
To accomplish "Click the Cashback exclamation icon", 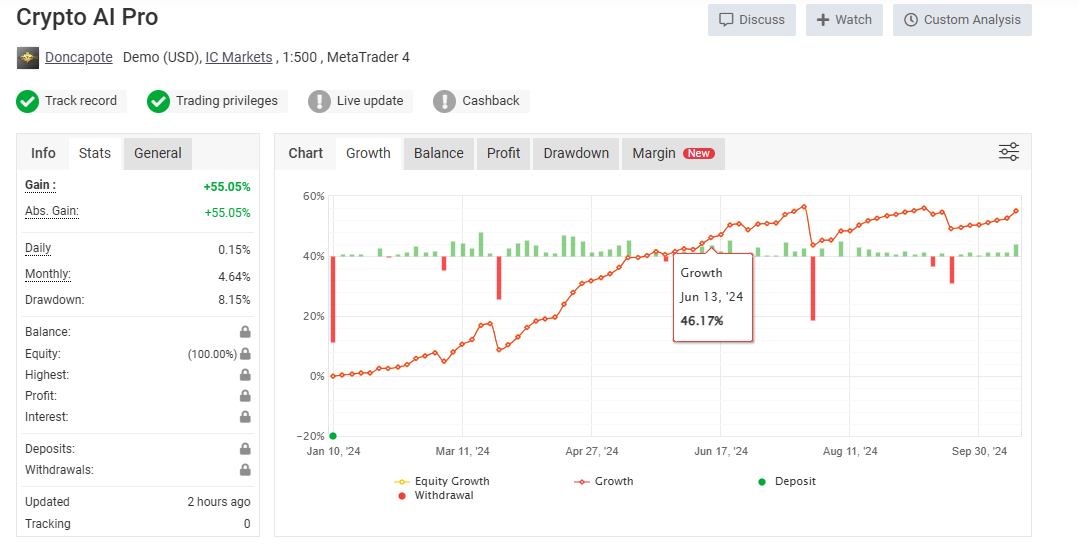I will pos(444,101).
